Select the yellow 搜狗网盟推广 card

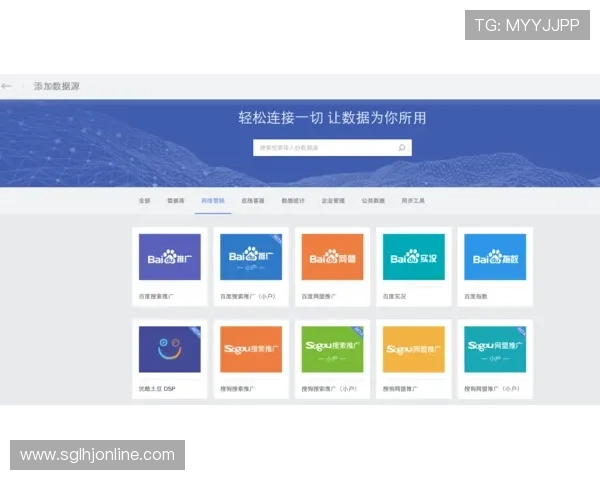(414, 359)
